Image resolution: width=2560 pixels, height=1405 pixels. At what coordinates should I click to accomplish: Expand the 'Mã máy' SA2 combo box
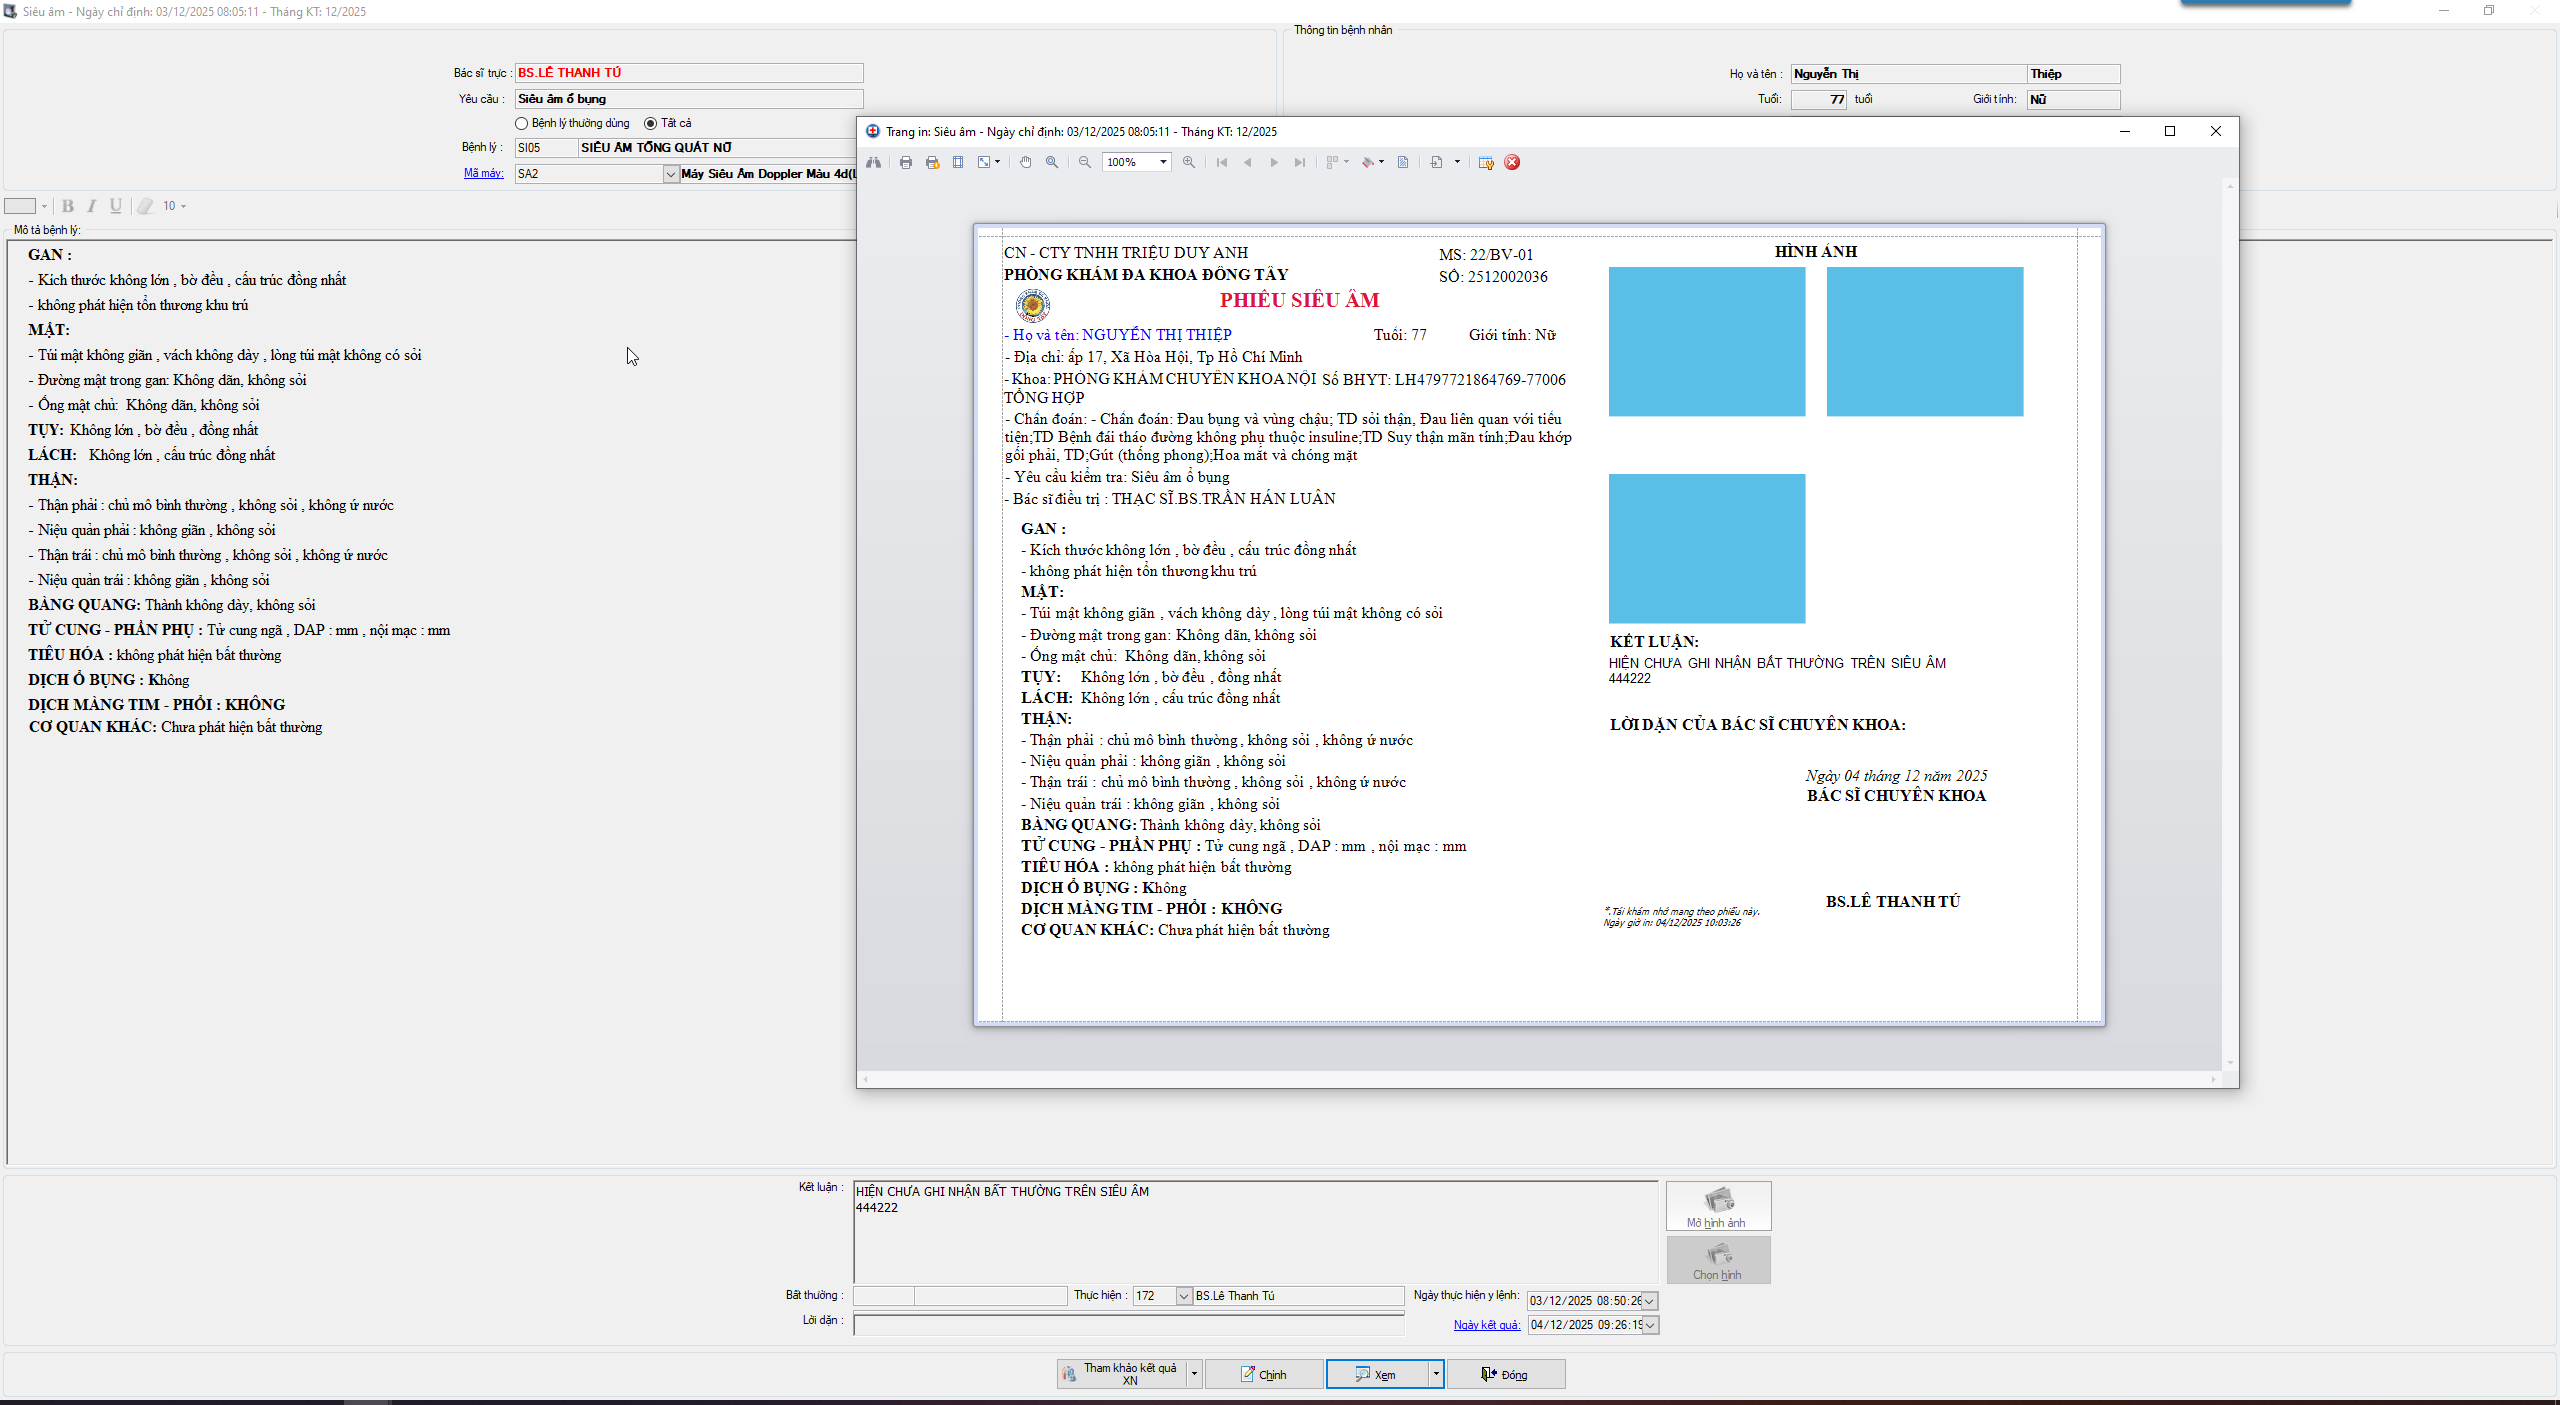671,174
